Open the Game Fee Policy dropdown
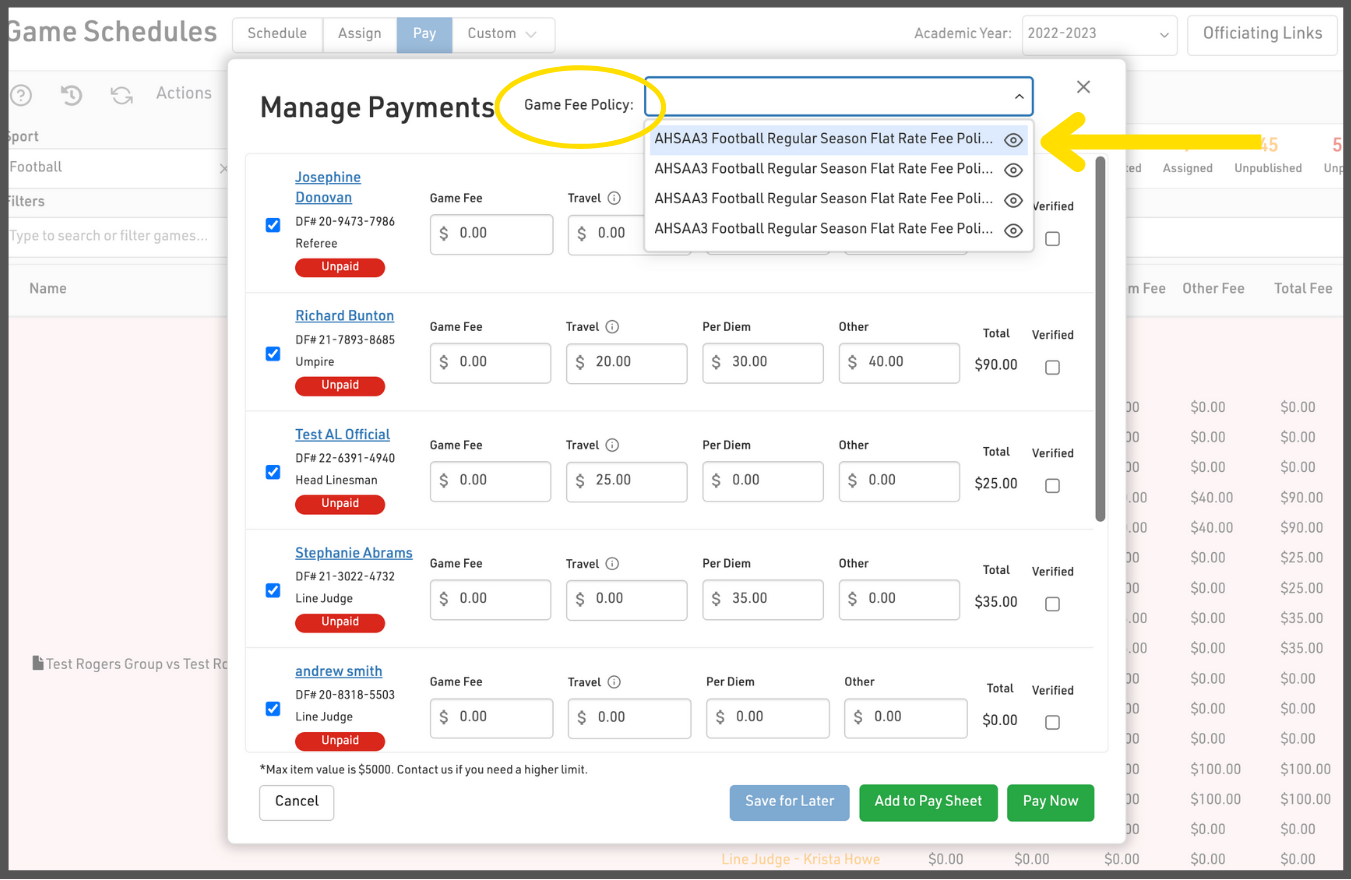This screenshot has height=880, width=1351. click(x=838, y=97)
